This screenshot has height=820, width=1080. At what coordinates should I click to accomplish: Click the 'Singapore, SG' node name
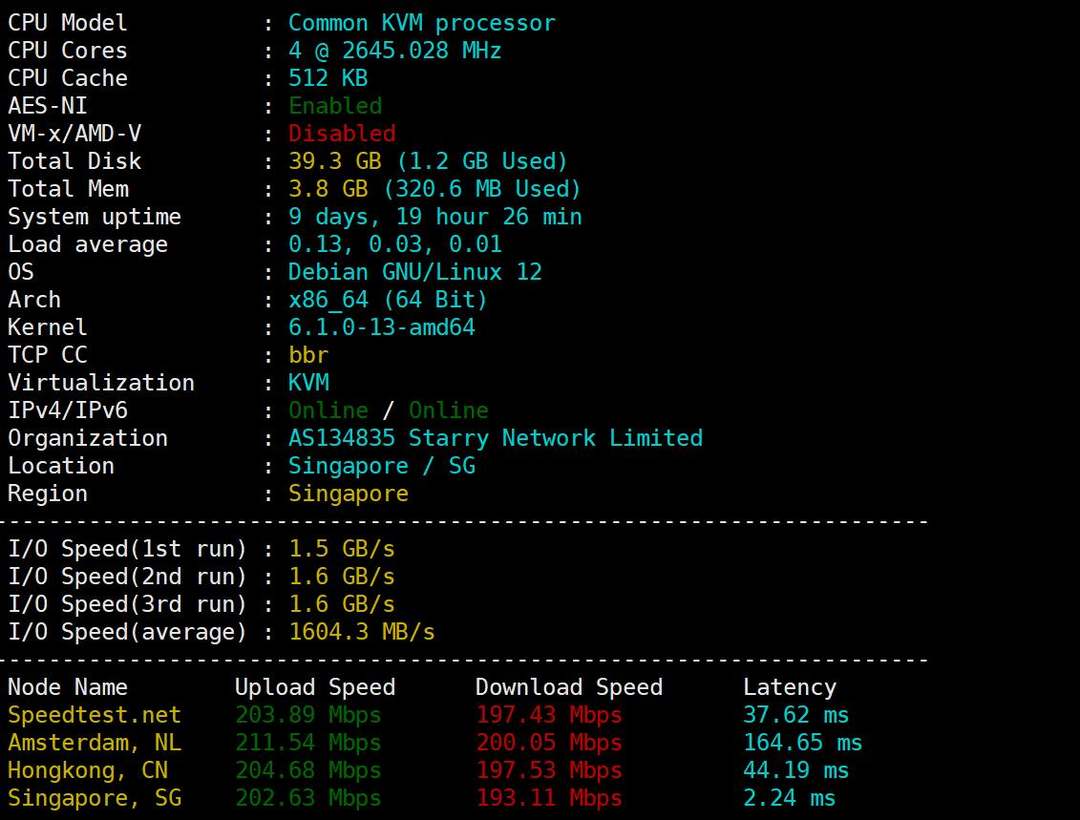(94, 797)
